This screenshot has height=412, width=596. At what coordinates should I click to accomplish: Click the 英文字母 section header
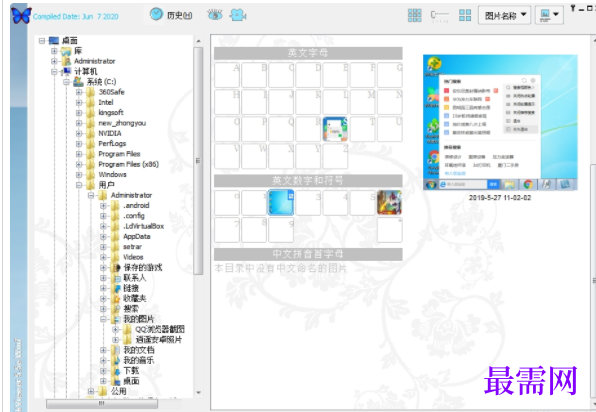click(308, 53)
